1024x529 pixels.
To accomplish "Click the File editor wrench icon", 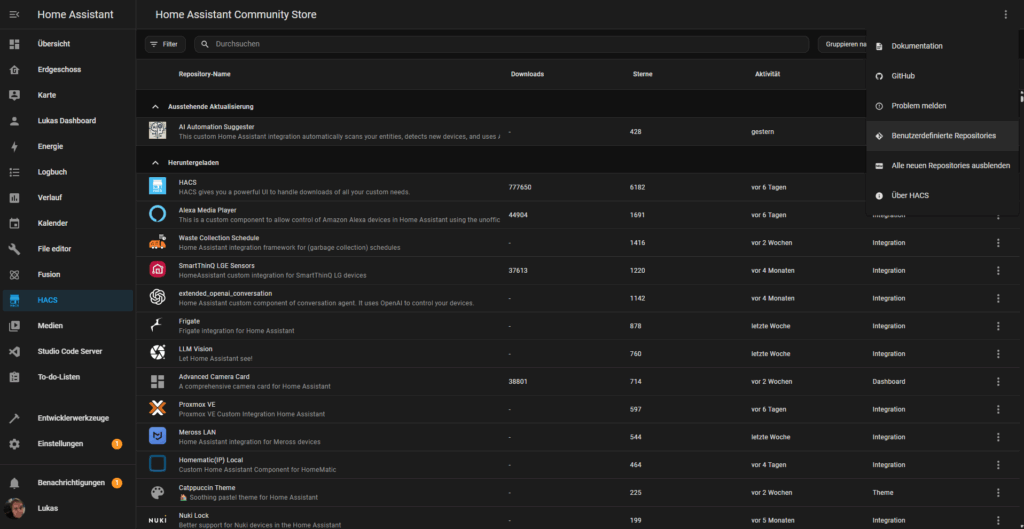I will (14, 249).
